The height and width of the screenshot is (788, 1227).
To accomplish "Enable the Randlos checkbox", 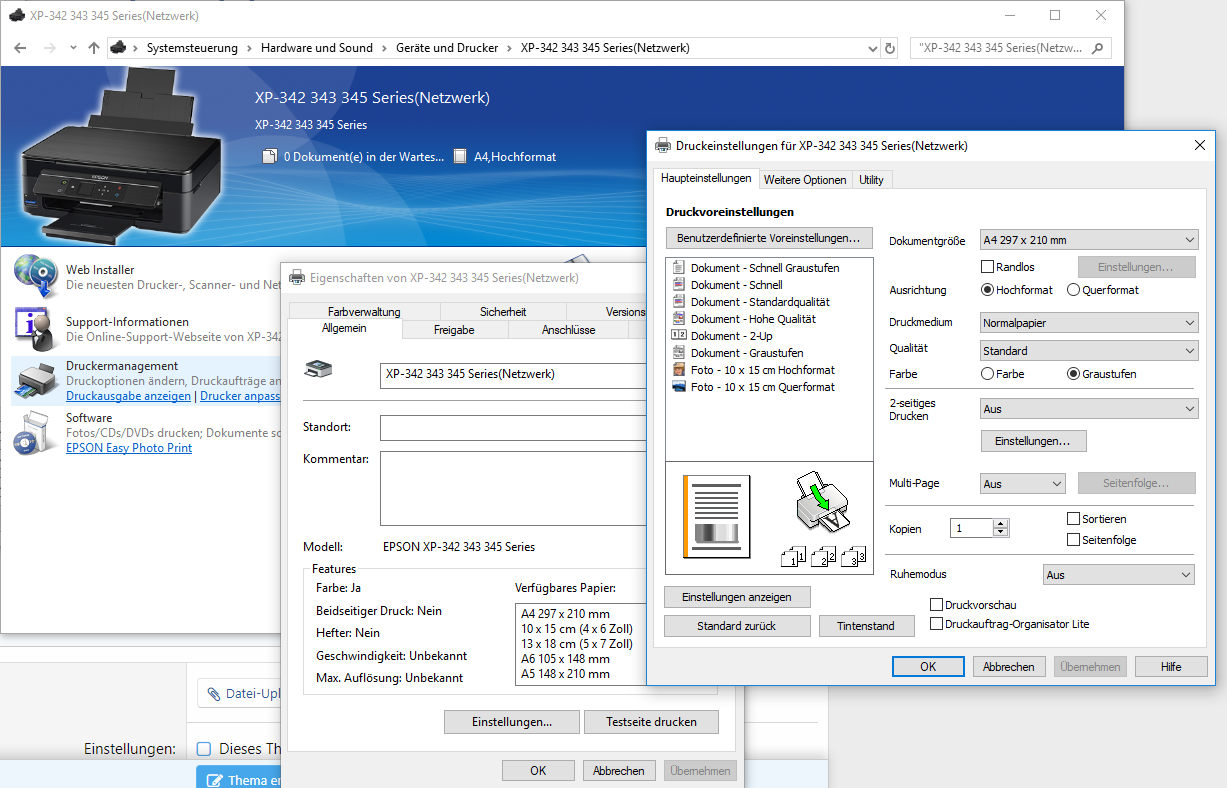I will click(988, 267).
